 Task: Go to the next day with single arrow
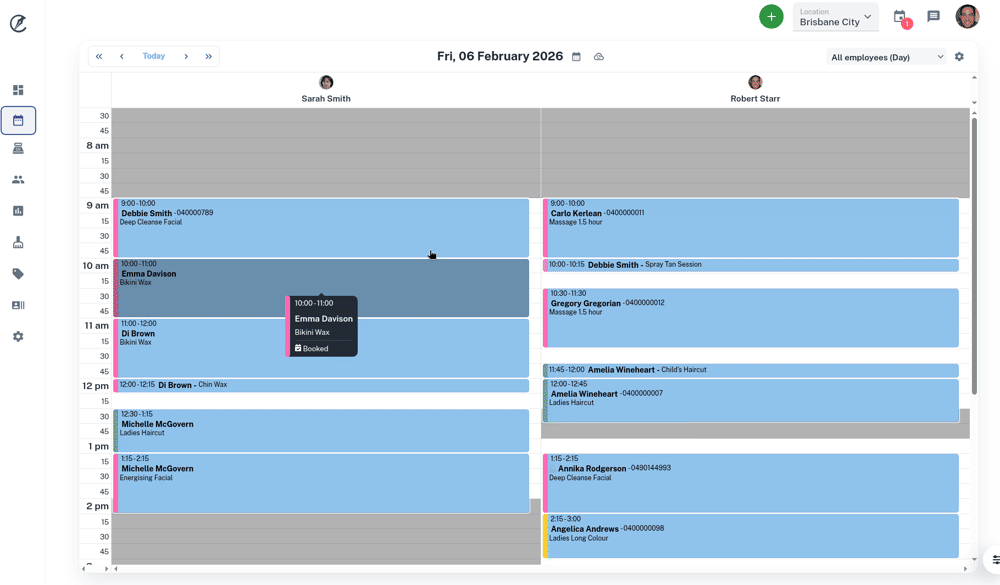(x=186, y=57)
